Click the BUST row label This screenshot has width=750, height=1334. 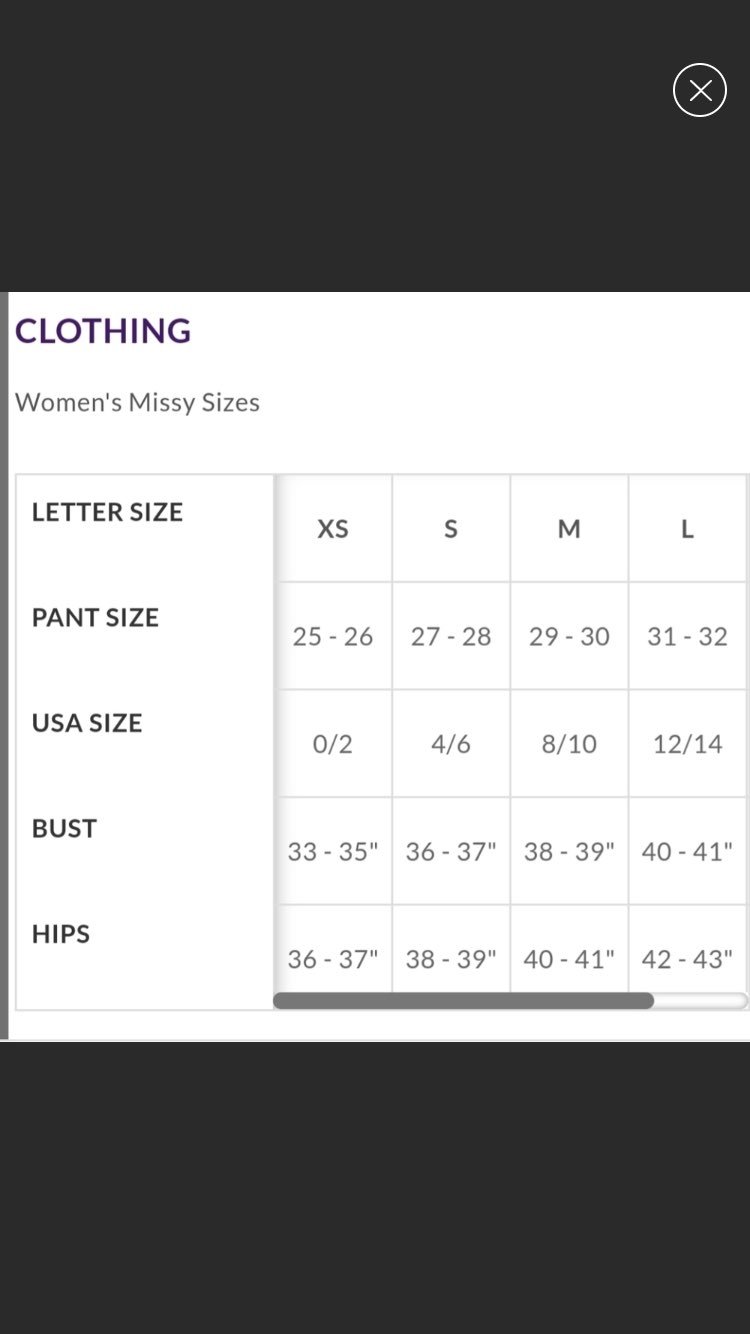(x=64, y=828)
